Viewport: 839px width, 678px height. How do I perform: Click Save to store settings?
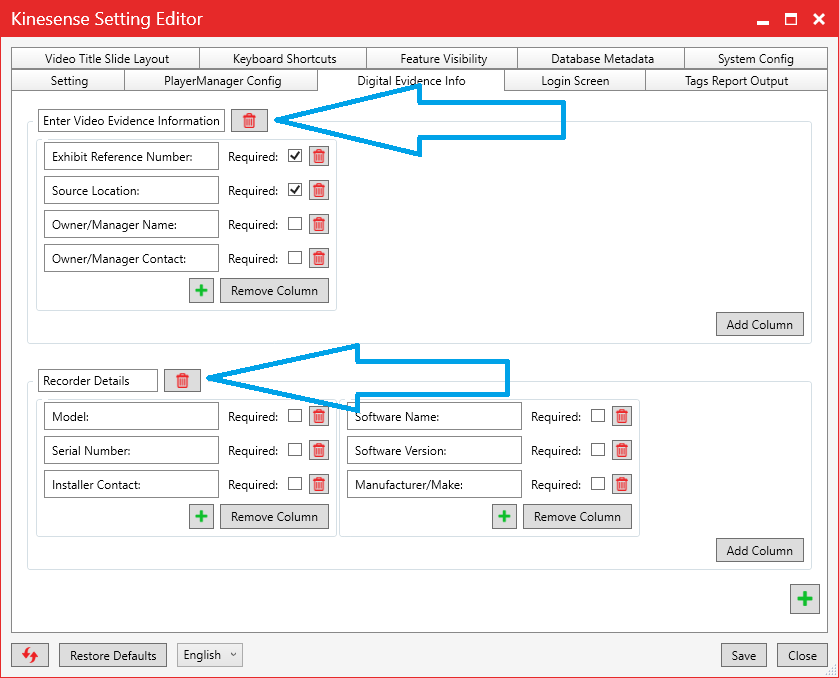pos(743,656)
